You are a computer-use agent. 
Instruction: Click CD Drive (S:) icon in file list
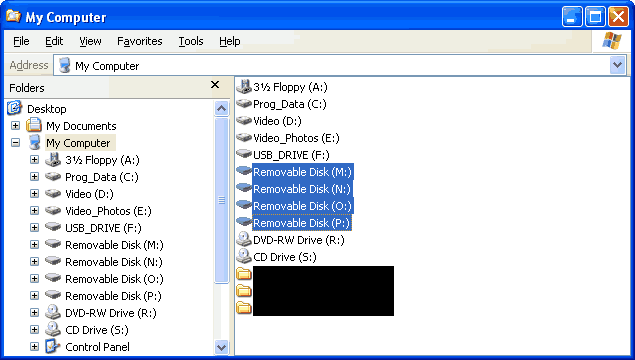(244, 256)
